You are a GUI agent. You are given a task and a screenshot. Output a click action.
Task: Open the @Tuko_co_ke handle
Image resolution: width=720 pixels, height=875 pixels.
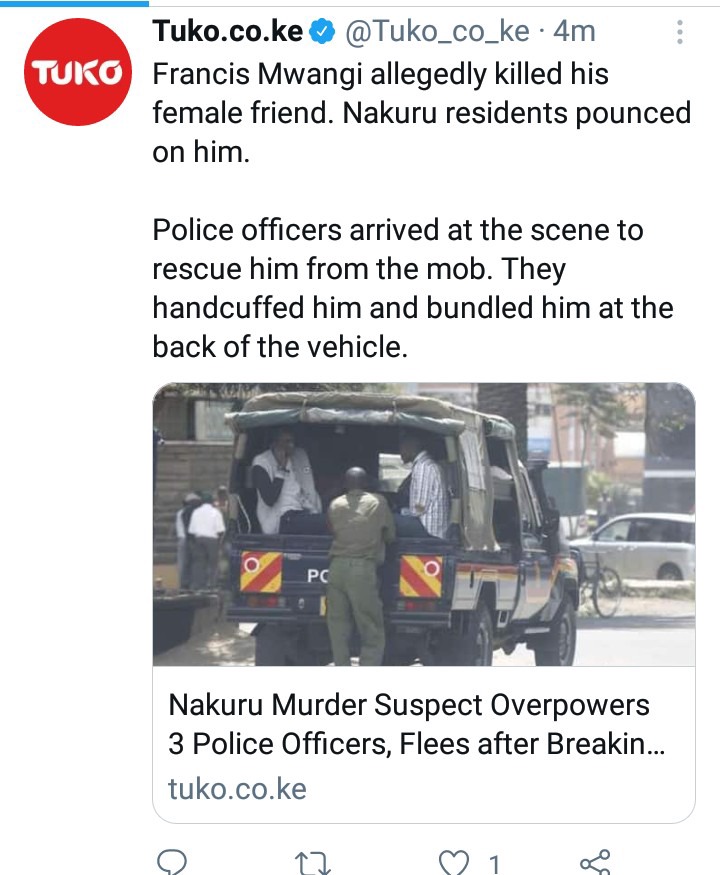point(437,32)
